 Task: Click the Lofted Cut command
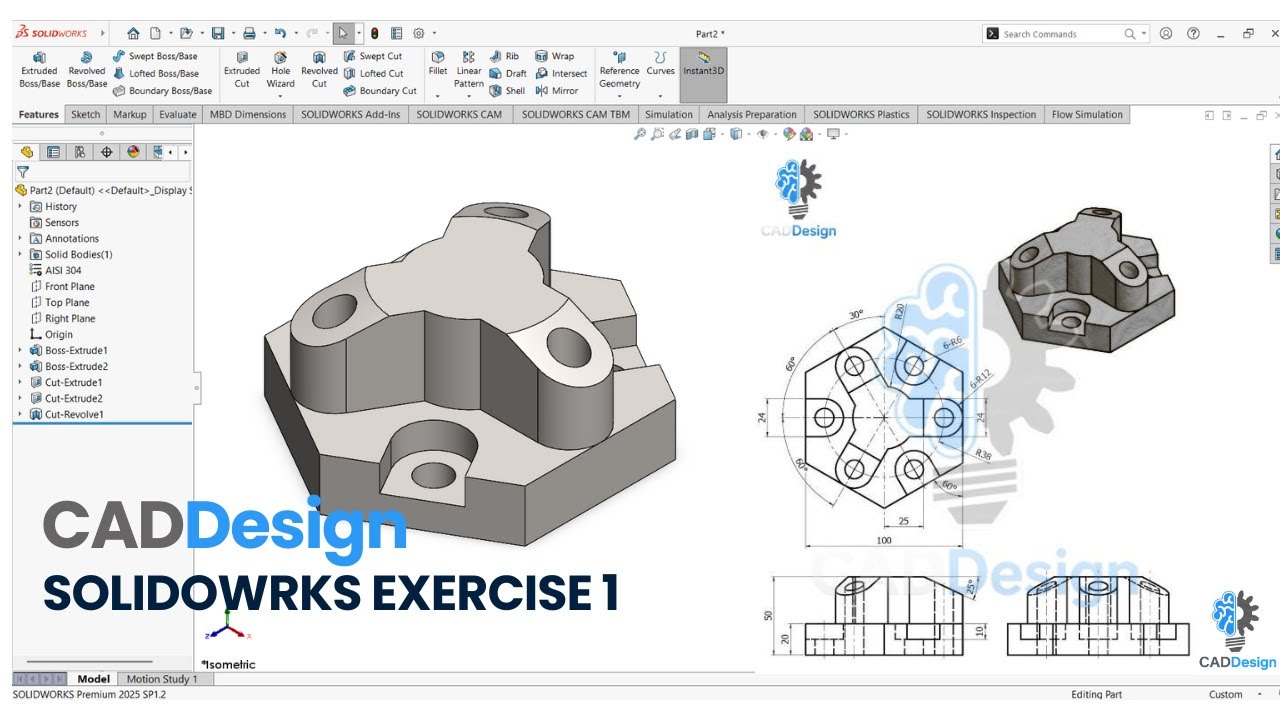pyautogui.click(x=373, y=73)
